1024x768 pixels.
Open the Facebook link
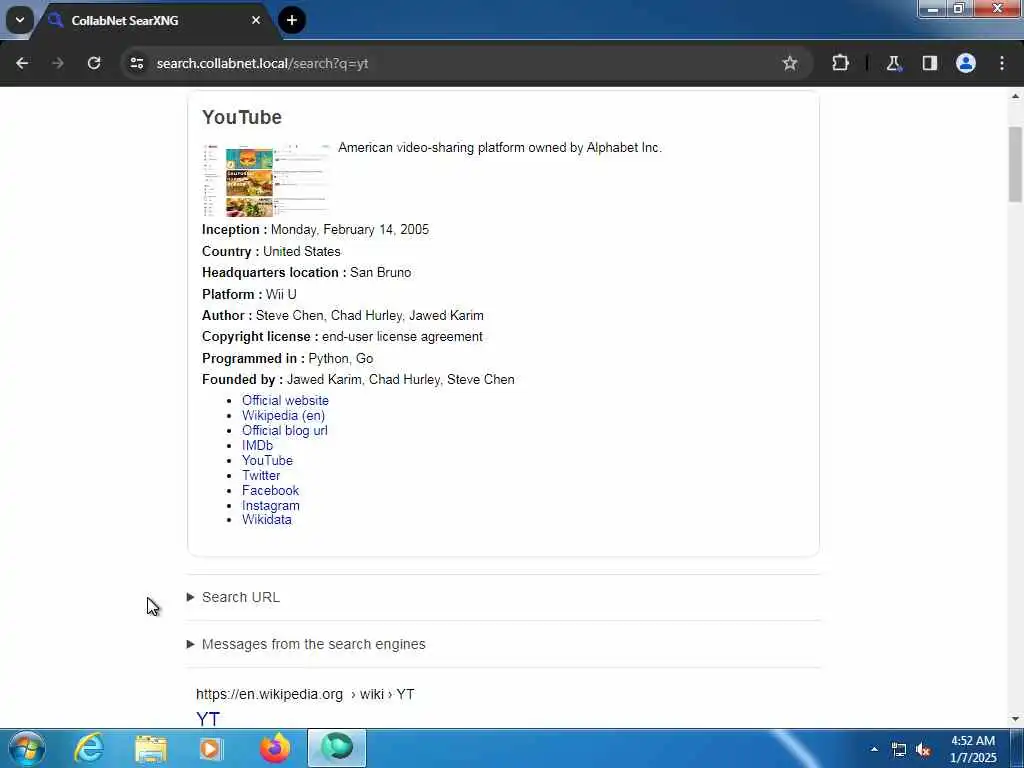(270, 490)
